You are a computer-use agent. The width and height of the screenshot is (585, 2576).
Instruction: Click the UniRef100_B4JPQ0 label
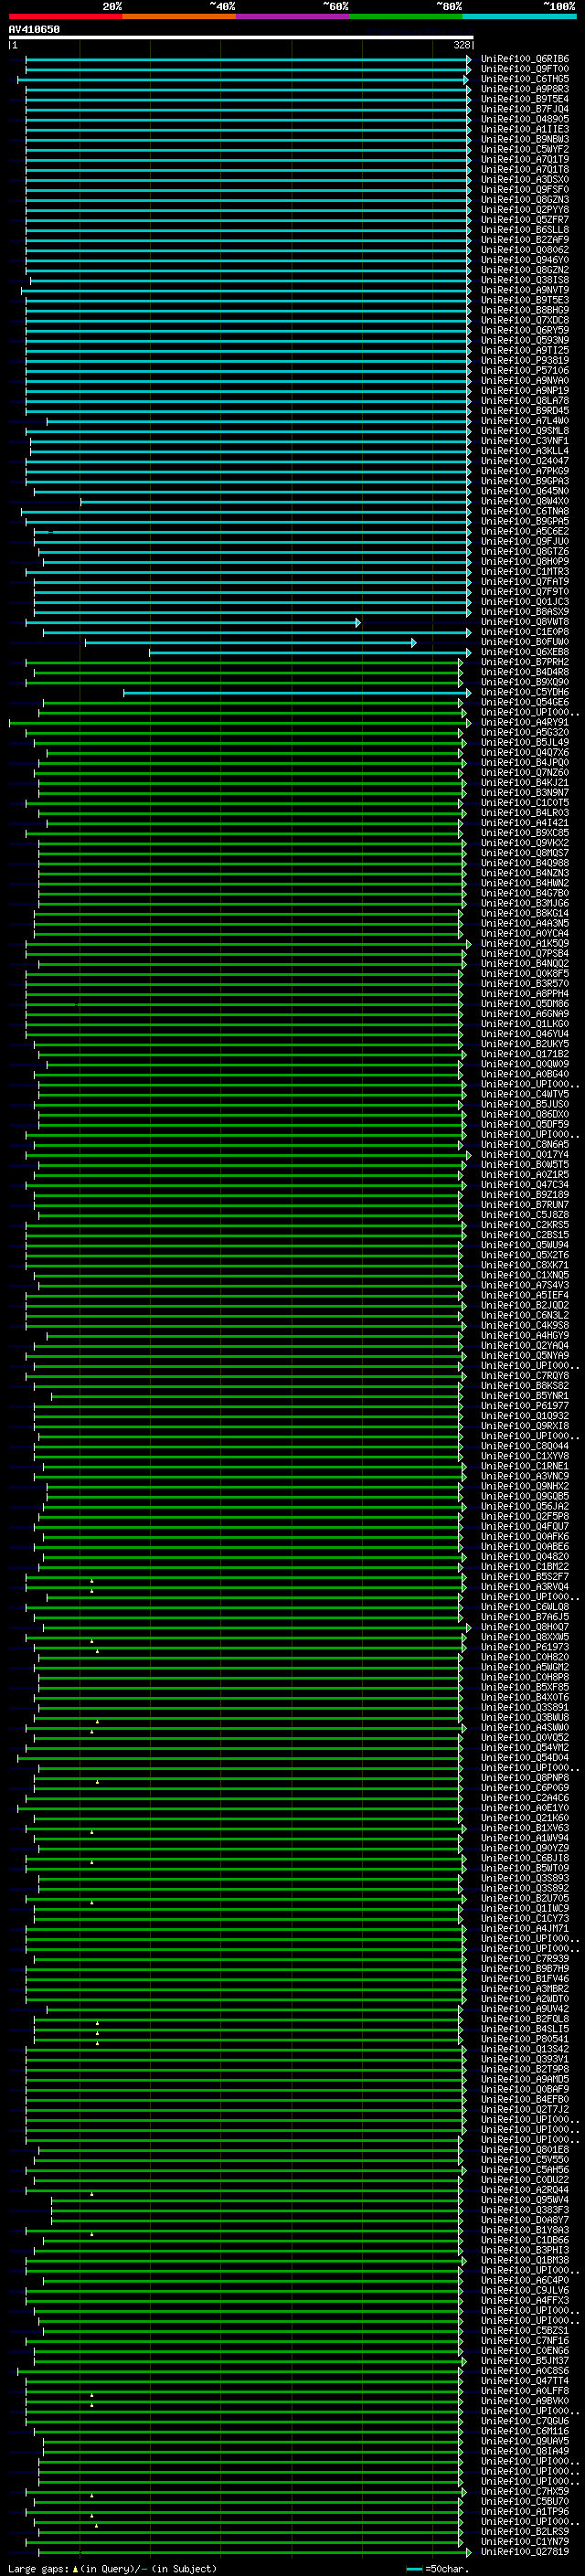click(525, 762)
